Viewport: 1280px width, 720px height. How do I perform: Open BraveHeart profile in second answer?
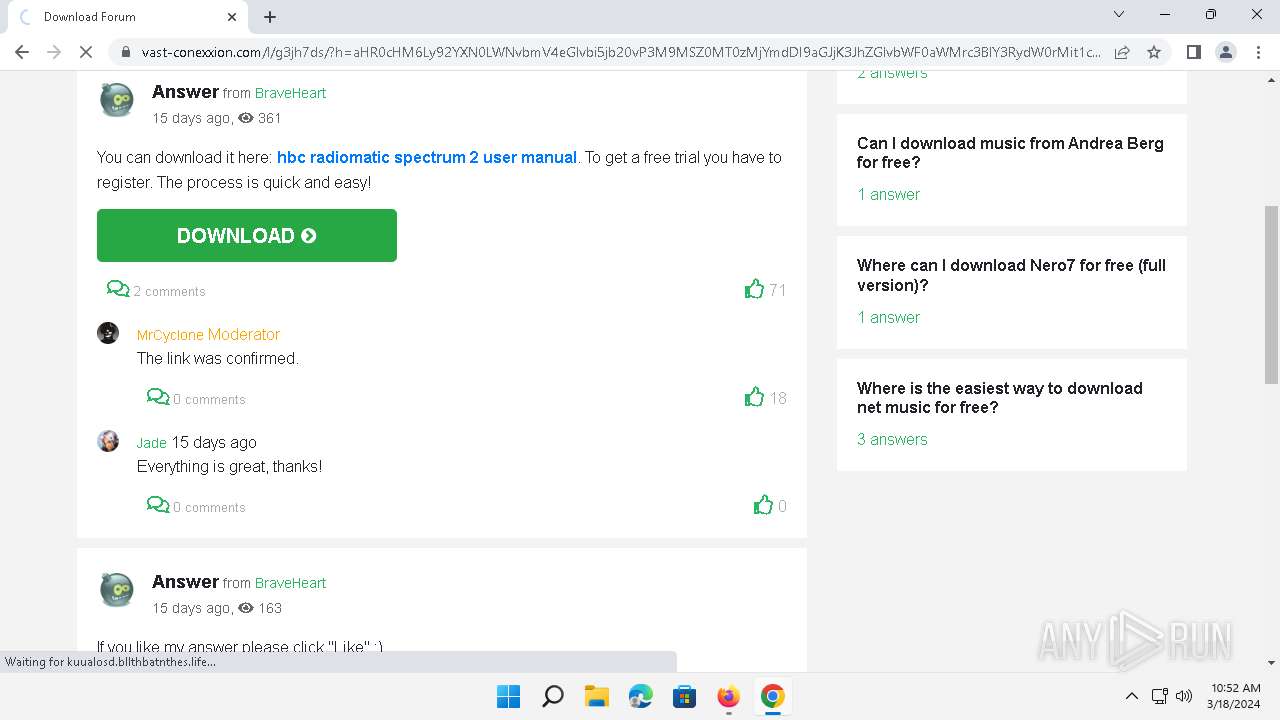tap(290, 583)
